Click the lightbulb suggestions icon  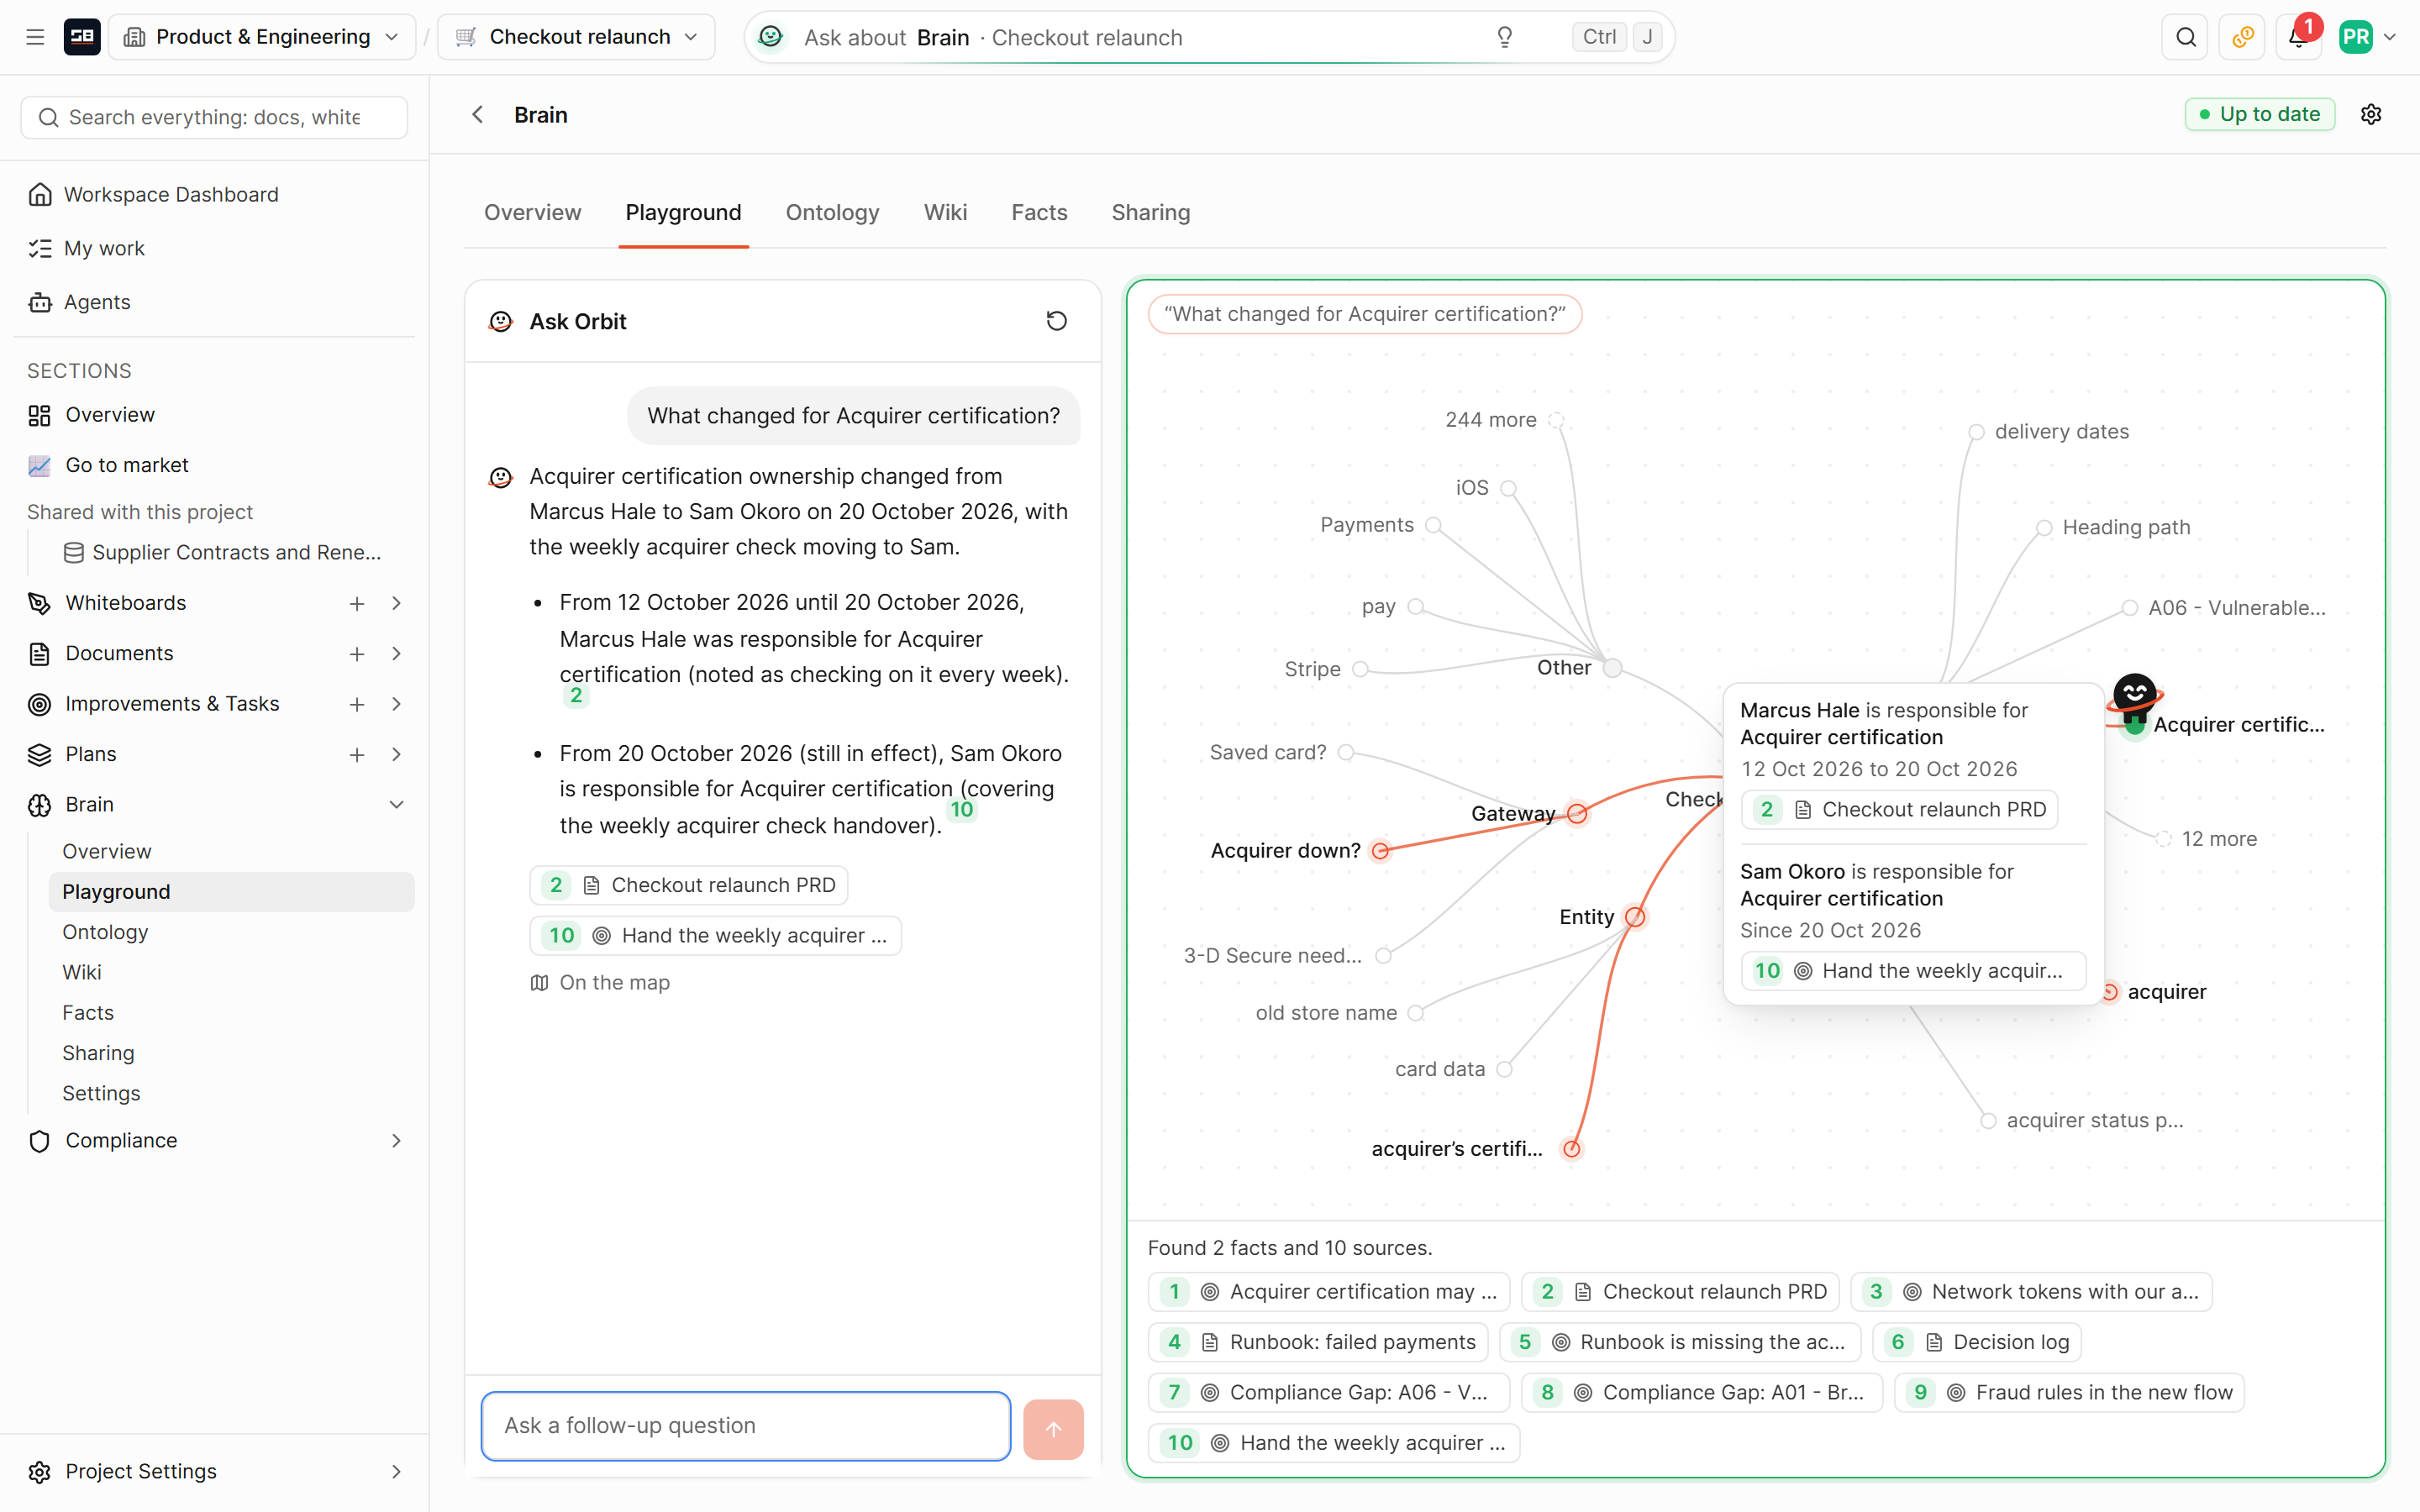click(1505, 37)
